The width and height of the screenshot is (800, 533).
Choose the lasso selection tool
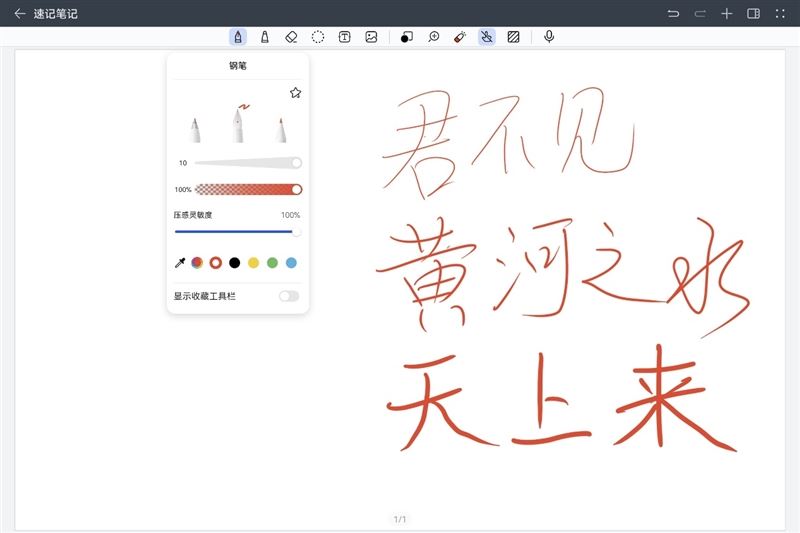(318, 37)
